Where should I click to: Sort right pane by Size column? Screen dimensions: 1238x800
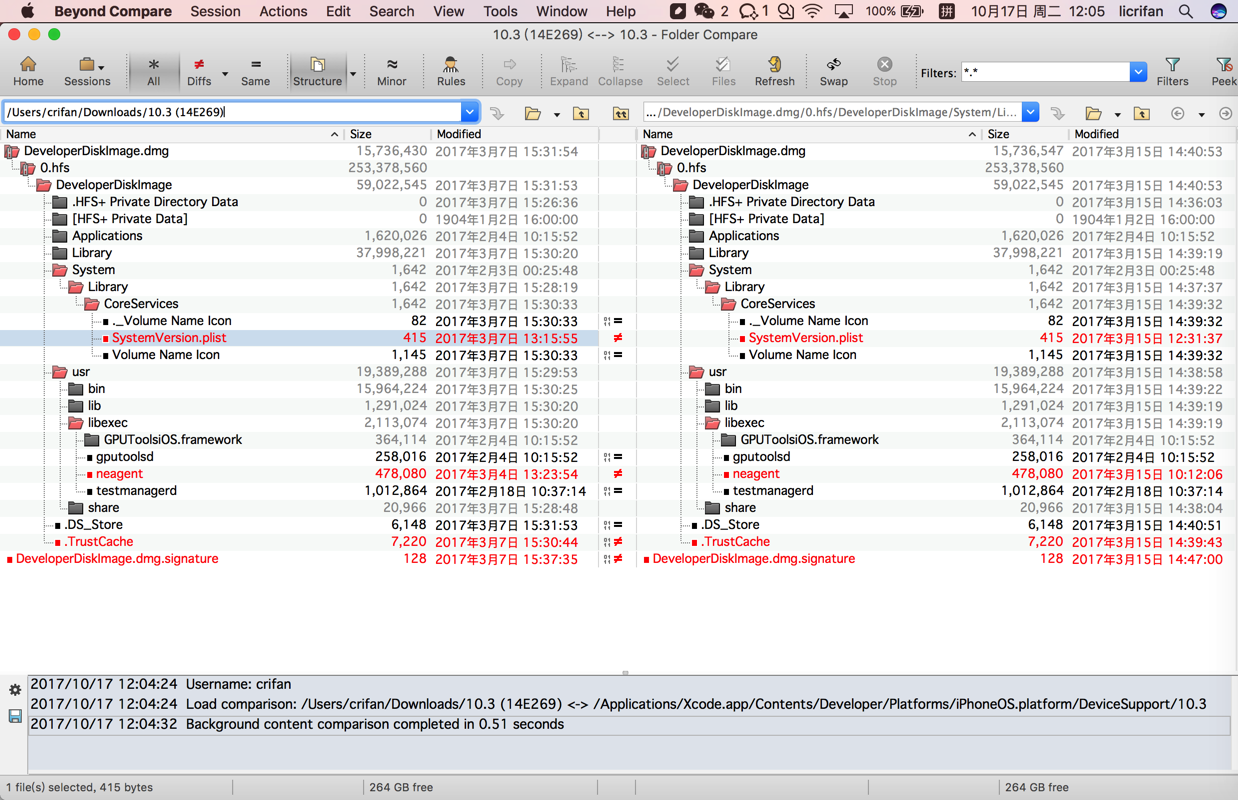click(1025, 134)
